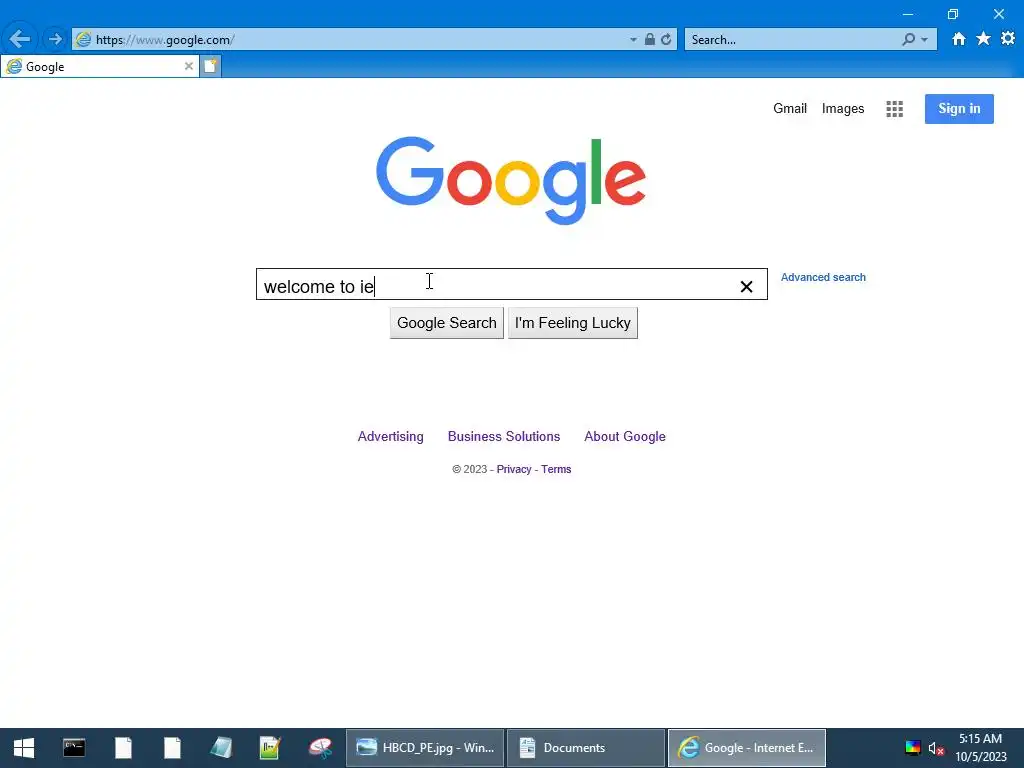
Task: Click the Refresh icon in address bar
Action: pyautogui.click(x=666, y=39)
